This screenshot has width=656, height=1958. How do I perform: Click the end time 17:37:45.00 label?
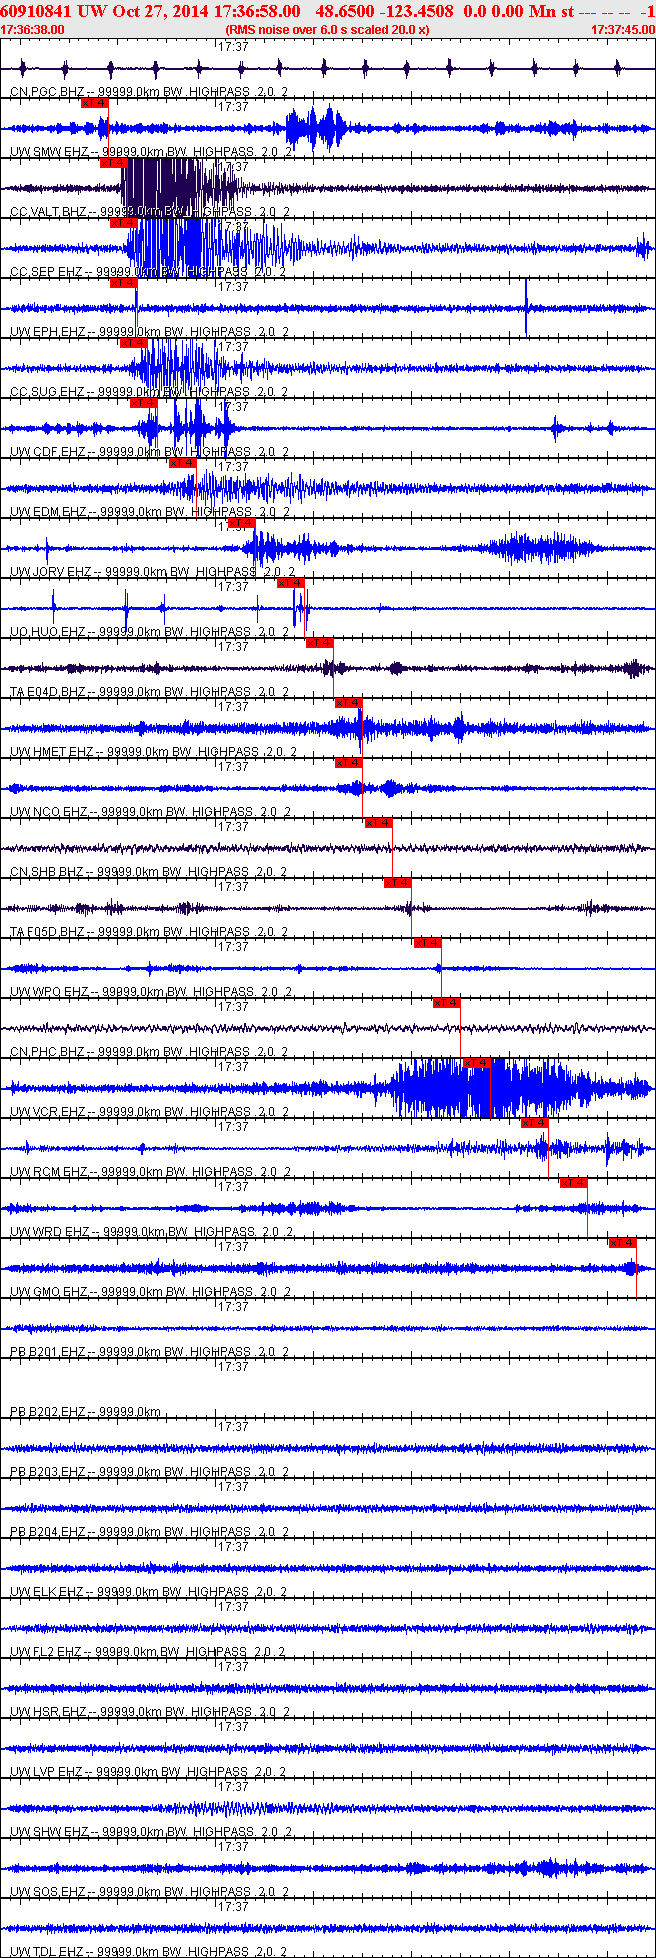click(x=623, y=29)
